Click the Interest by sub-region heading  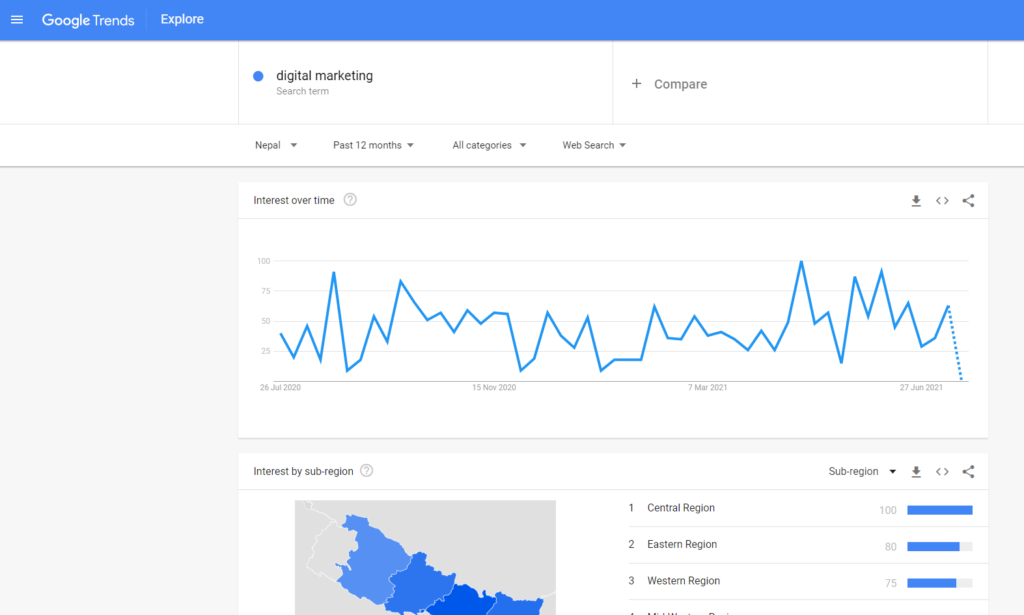[x=303, y=471]
